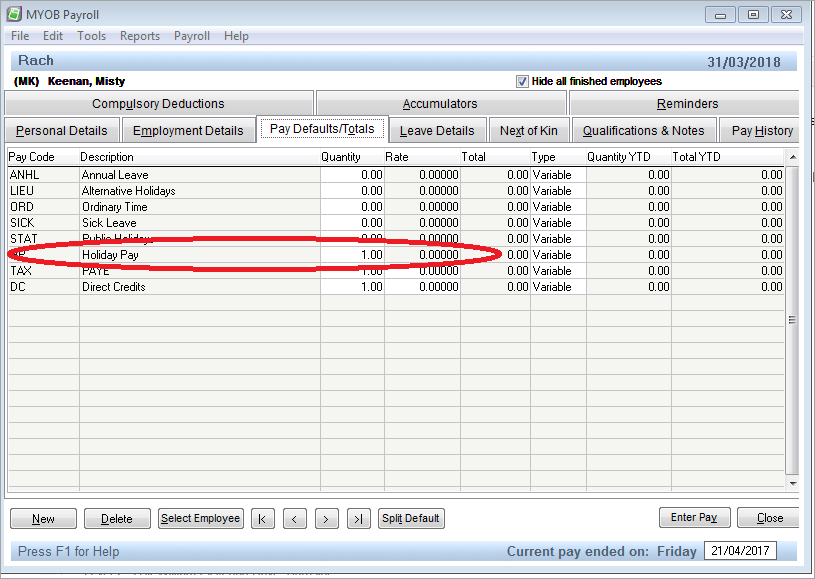Switch to Accumulators tab
Viewport: 815px width, 579px height.
(440, 103)
